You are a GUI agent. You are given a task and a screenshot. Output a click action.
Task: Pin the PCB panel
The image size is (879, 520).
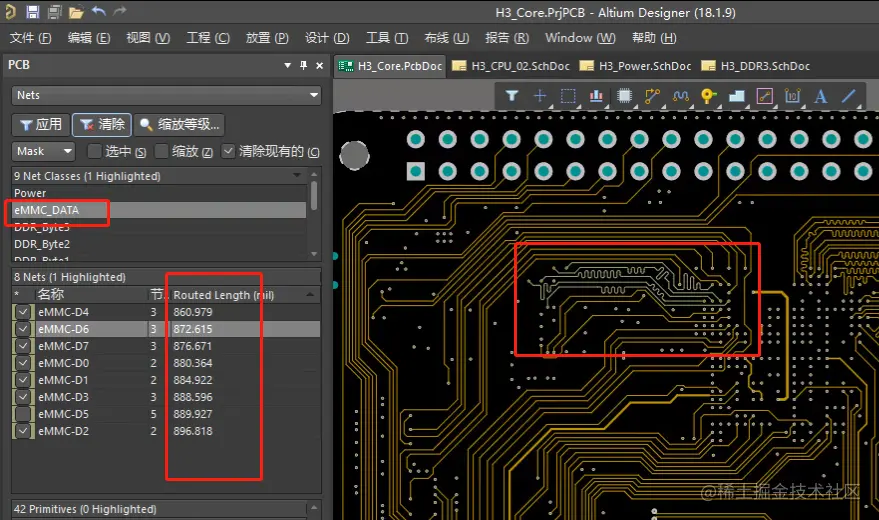coord(303,65)
